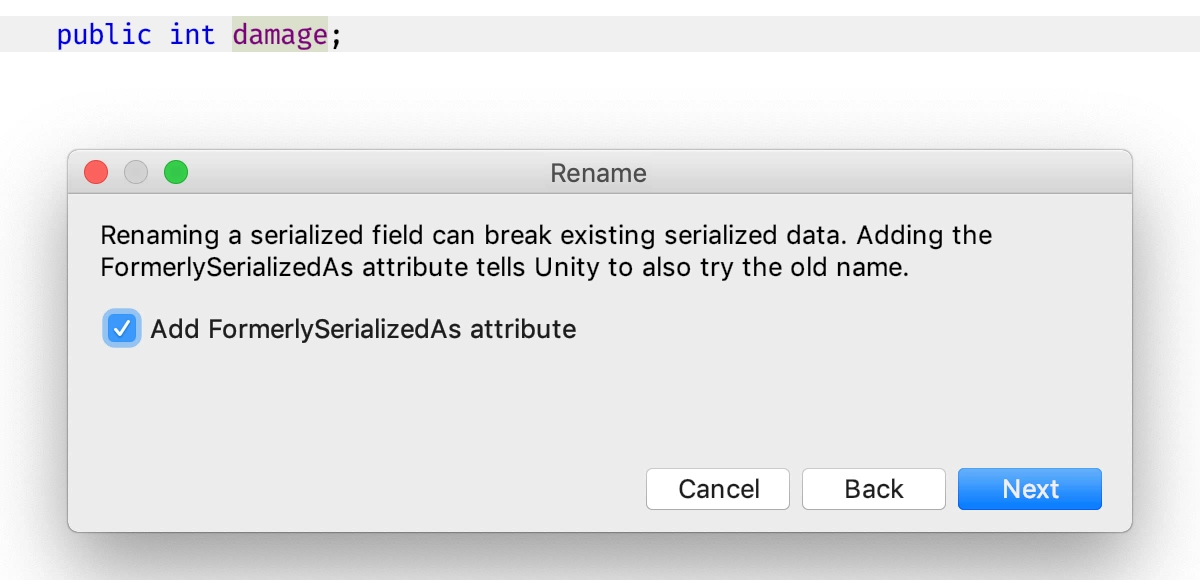This screenshot has width=1200, height=580.
Task: Click the green zoom button of Rename dialog
Action: tap(176, 172)
